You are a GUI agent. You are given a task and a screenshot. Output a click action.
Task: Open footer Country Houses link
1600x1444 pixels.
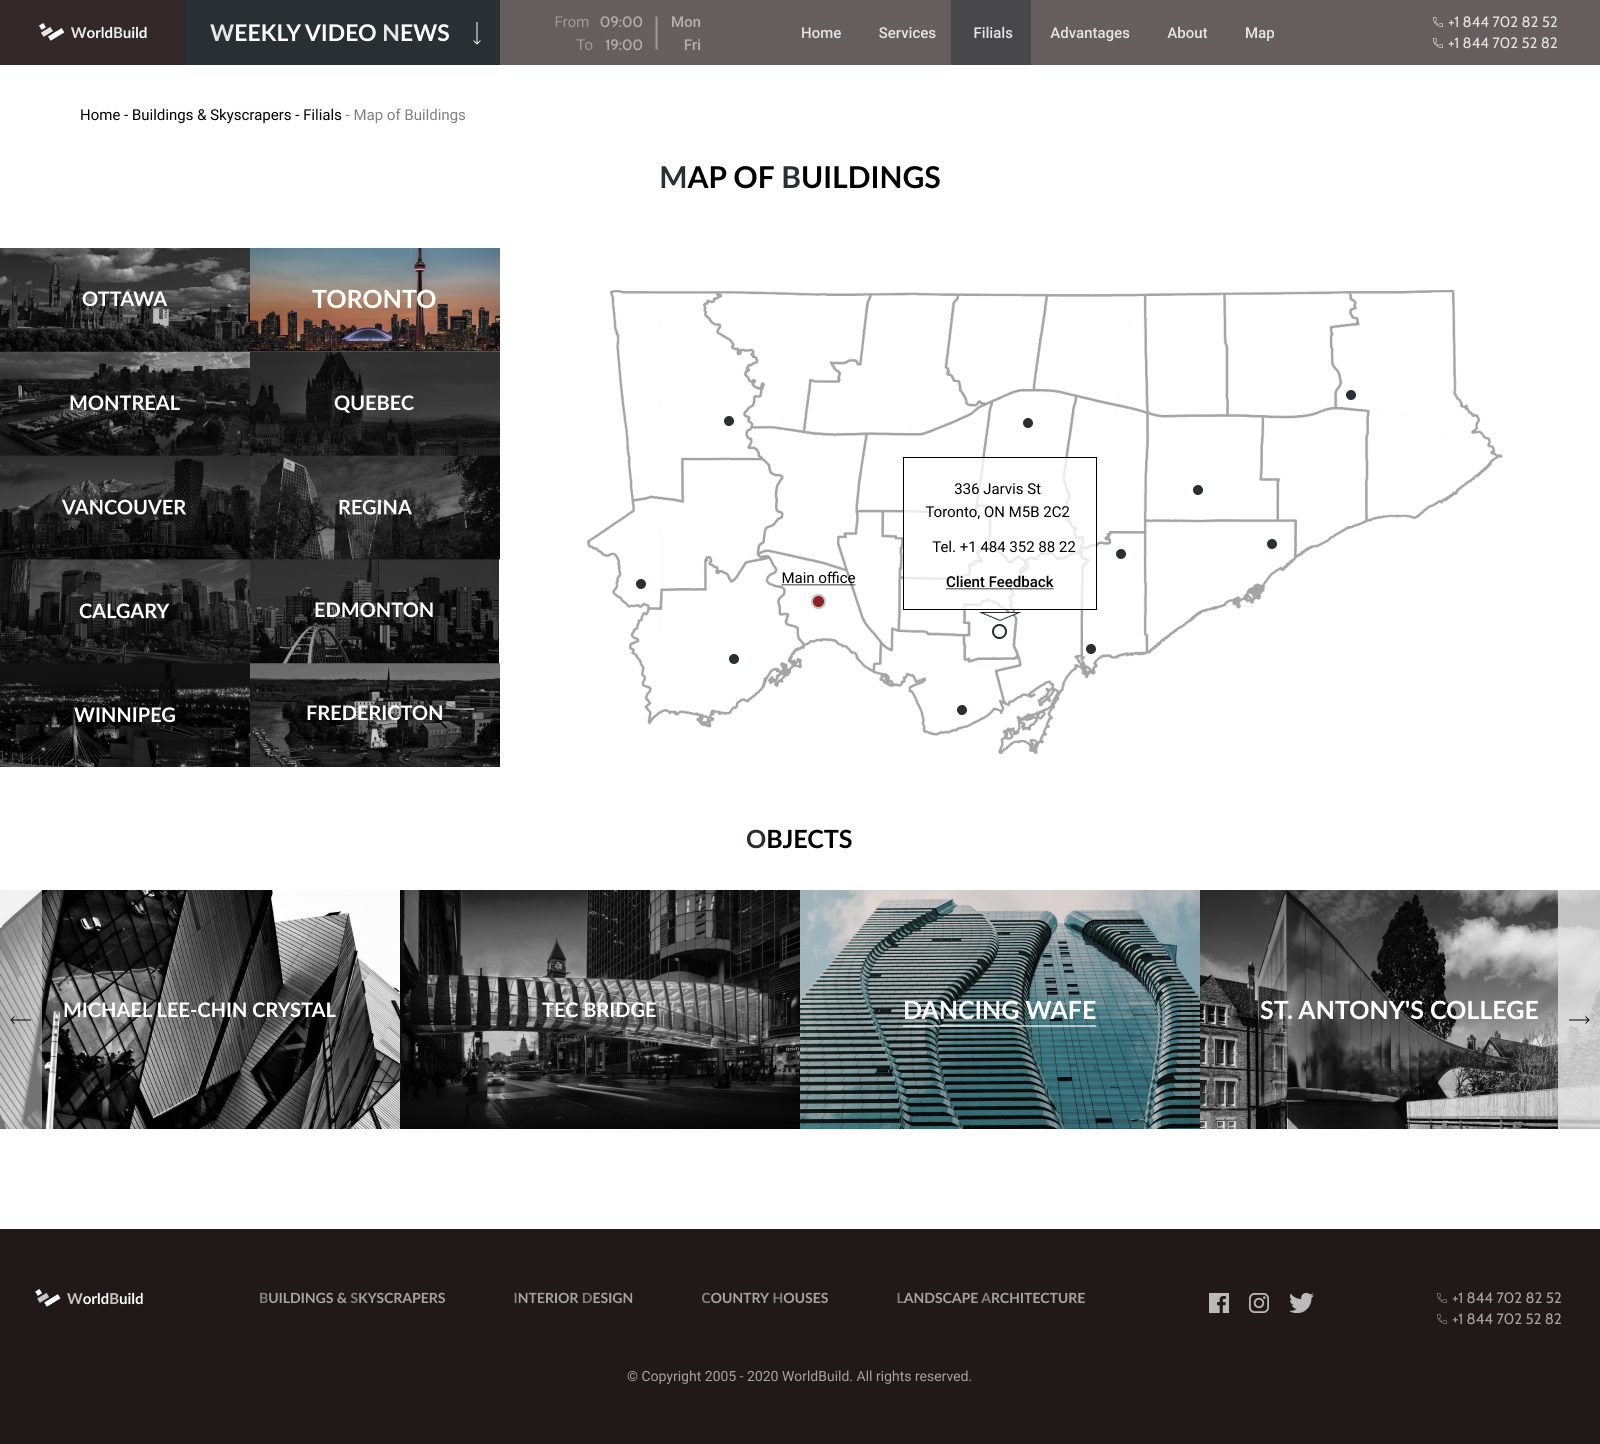tap(765, 1298)
